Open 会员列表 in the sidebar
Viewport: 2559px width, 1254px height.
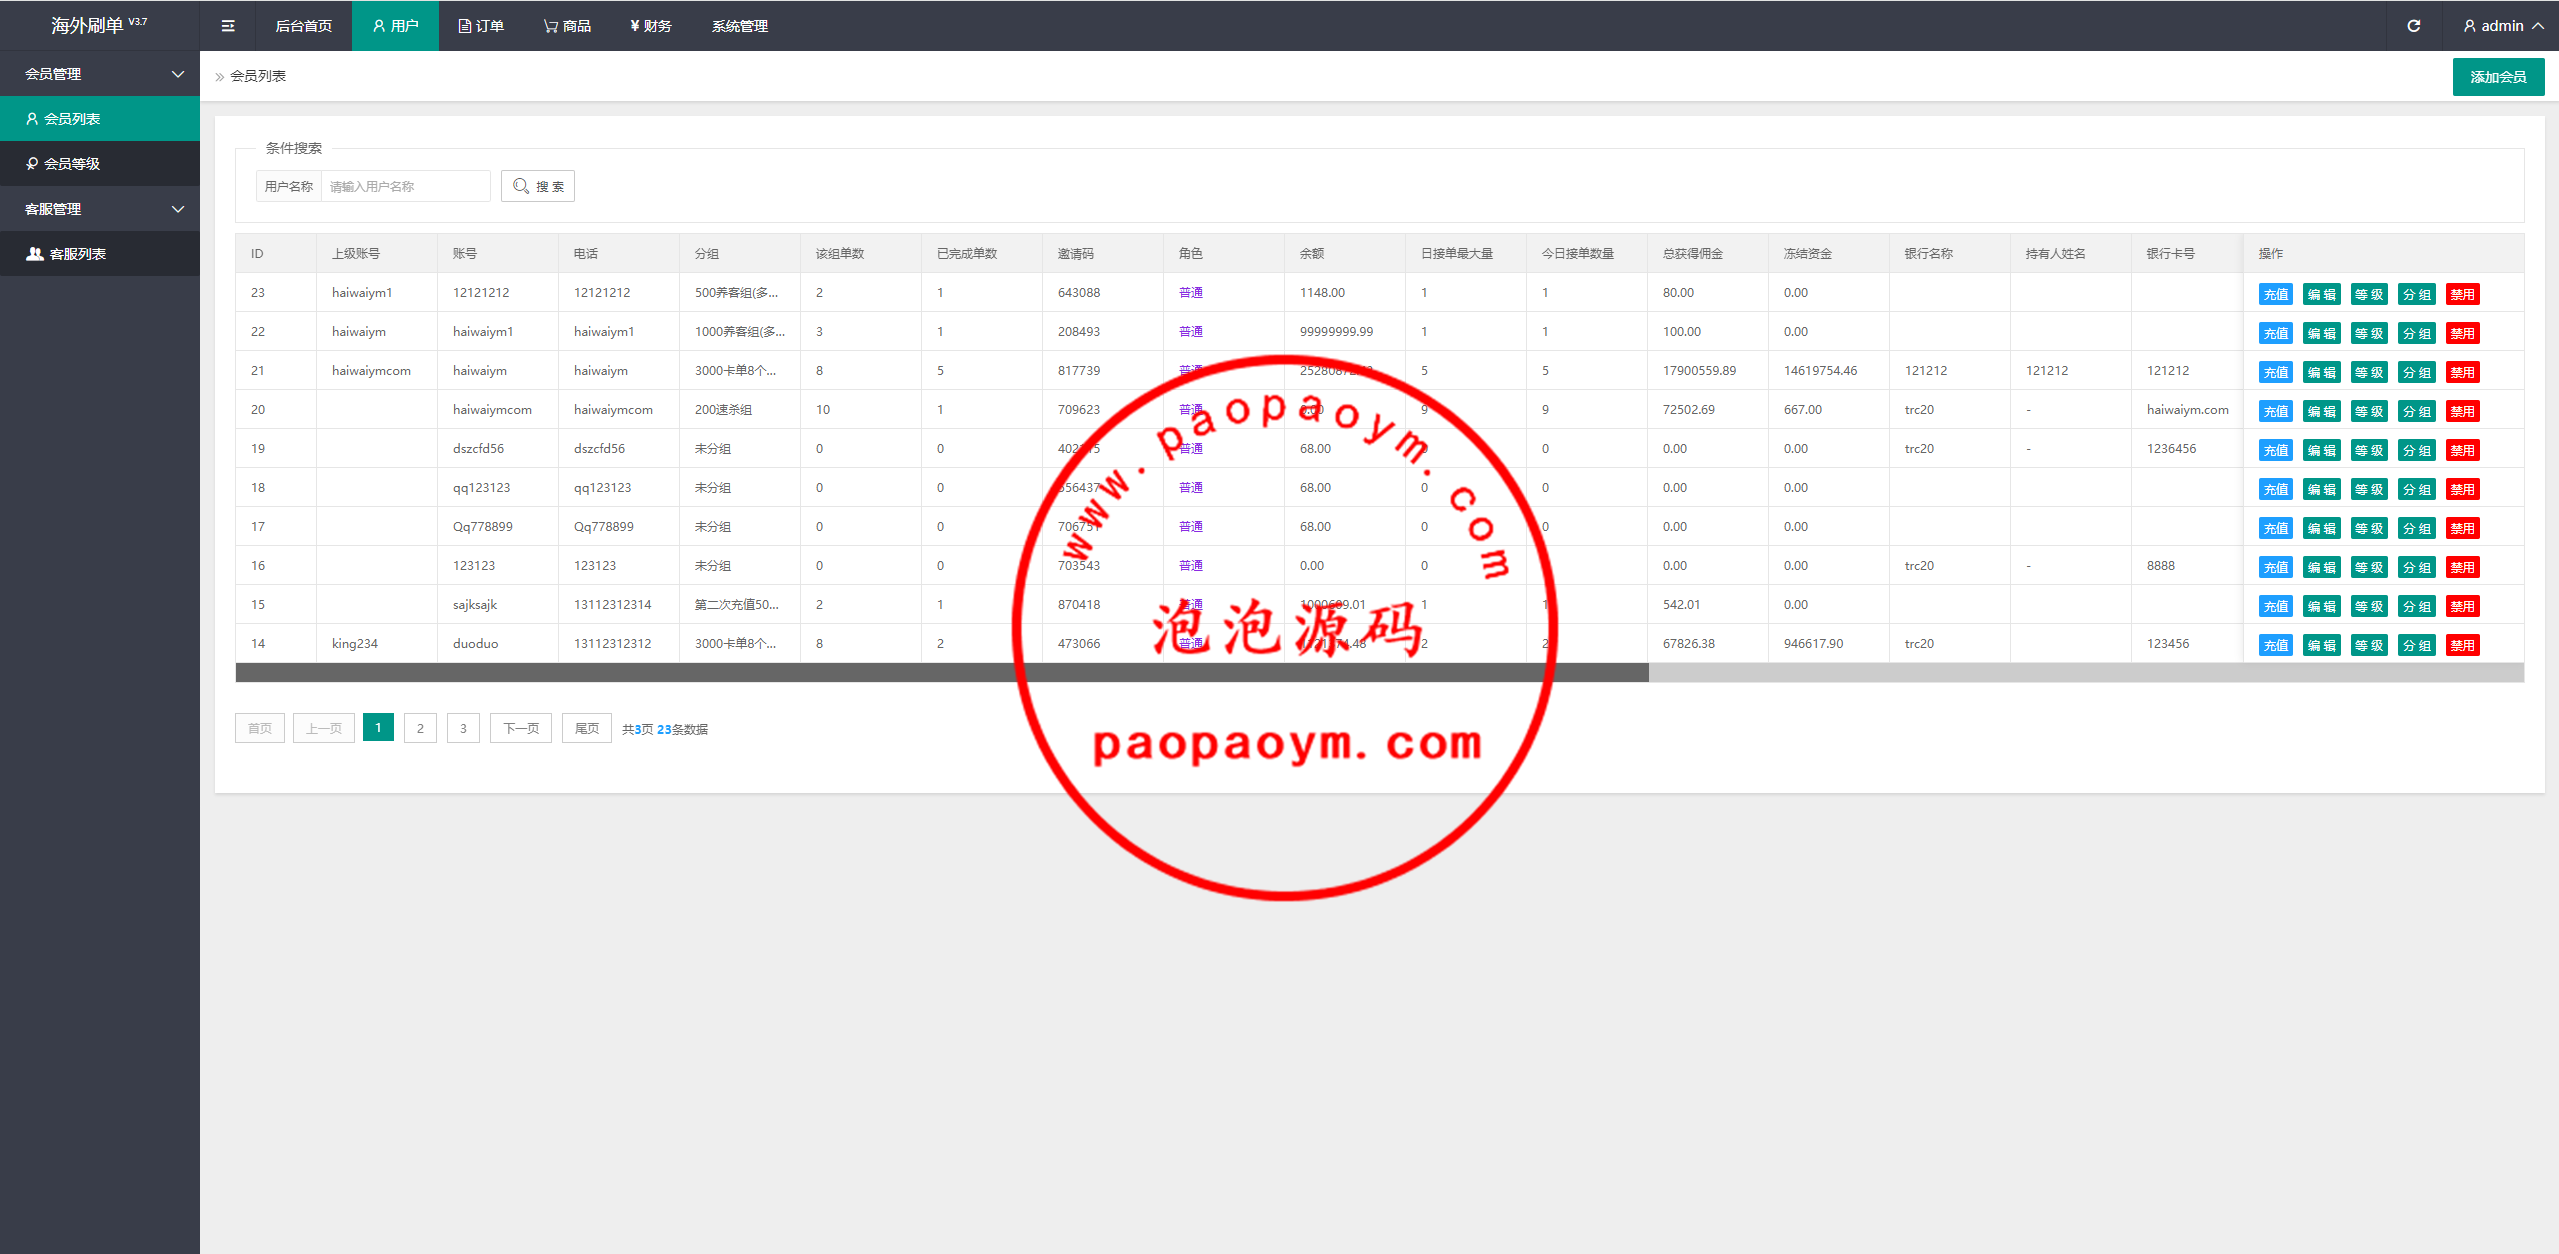point(100,119)
